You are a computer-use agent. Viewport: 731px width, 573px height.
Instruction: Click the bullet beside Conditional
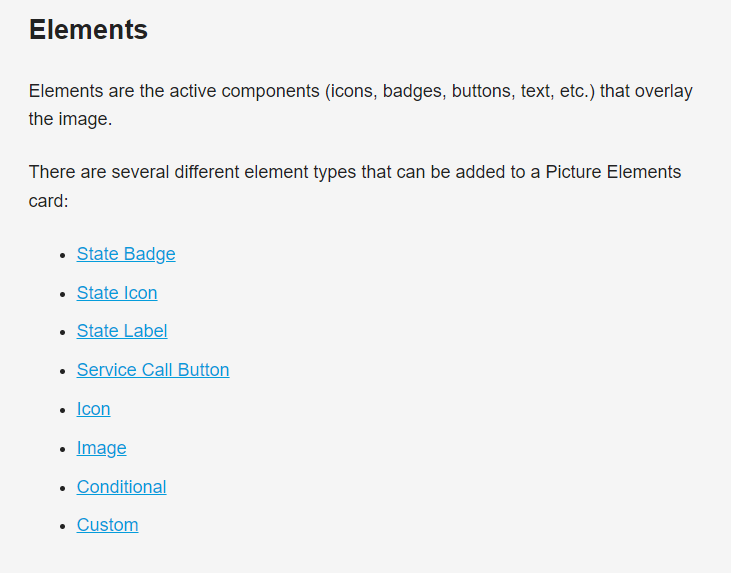coord(63,488)
